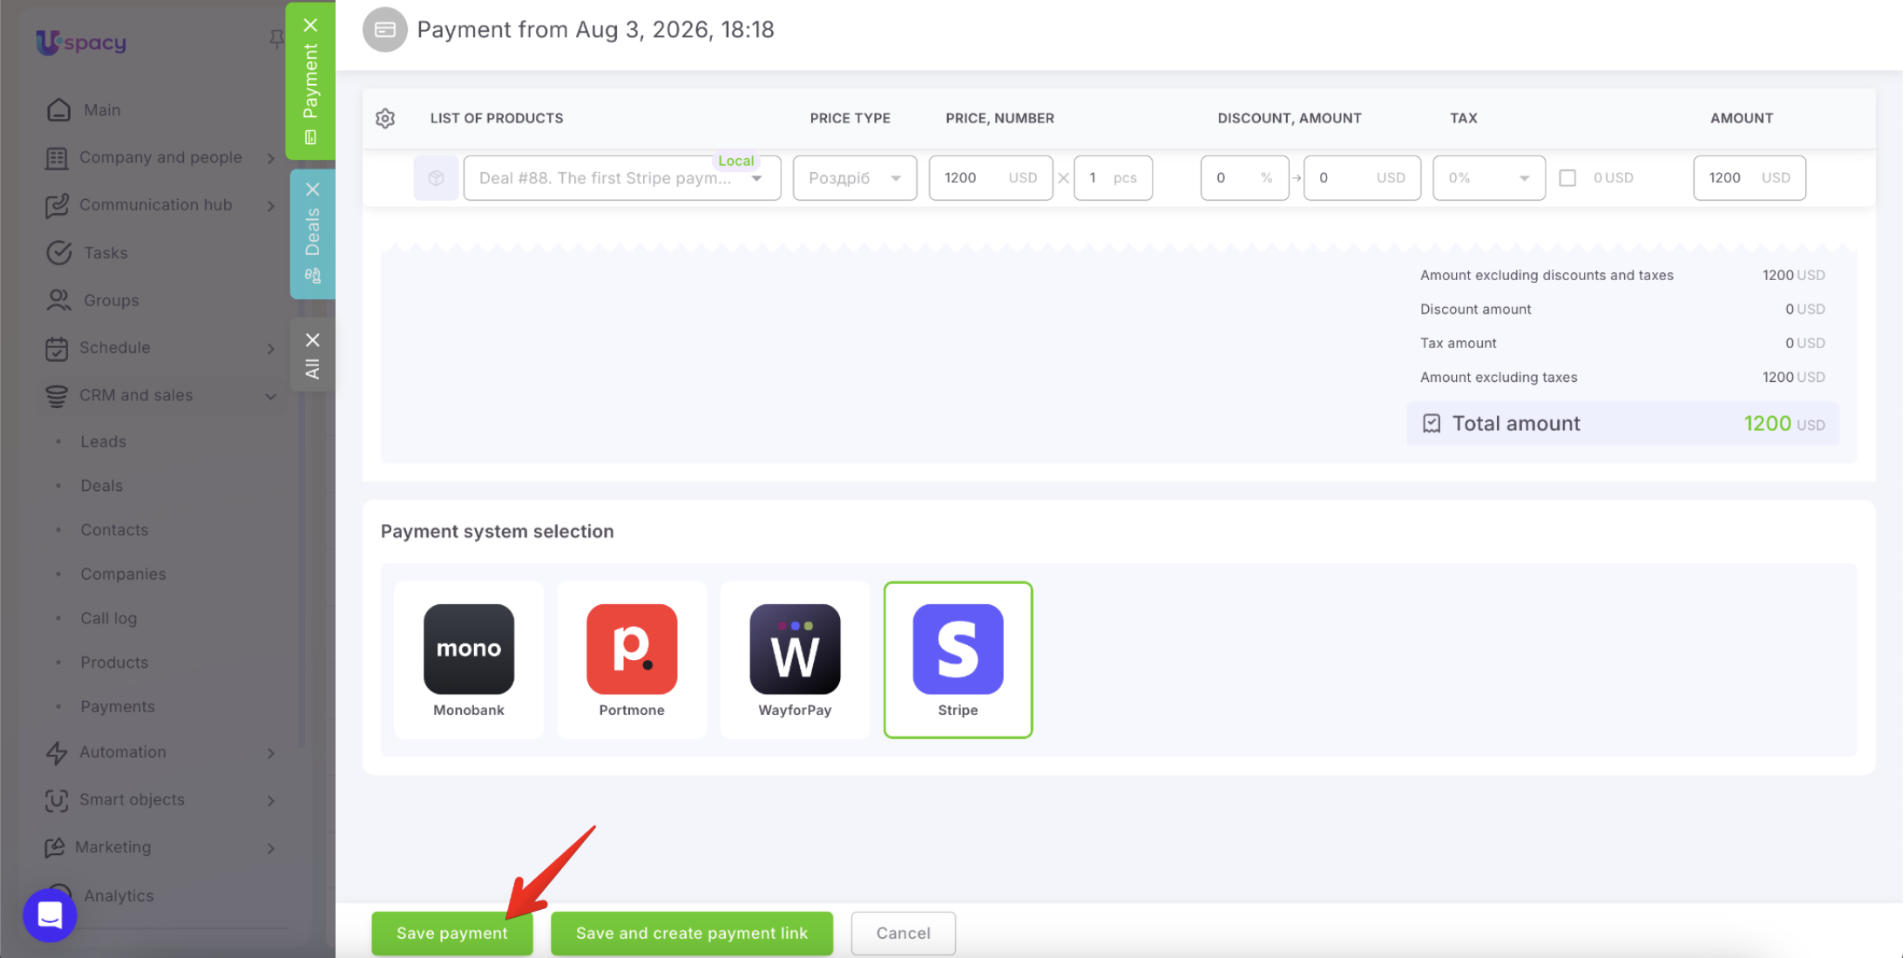Click Save and create payment link
Screen dimensions: 1904x958
coord(692,933)
